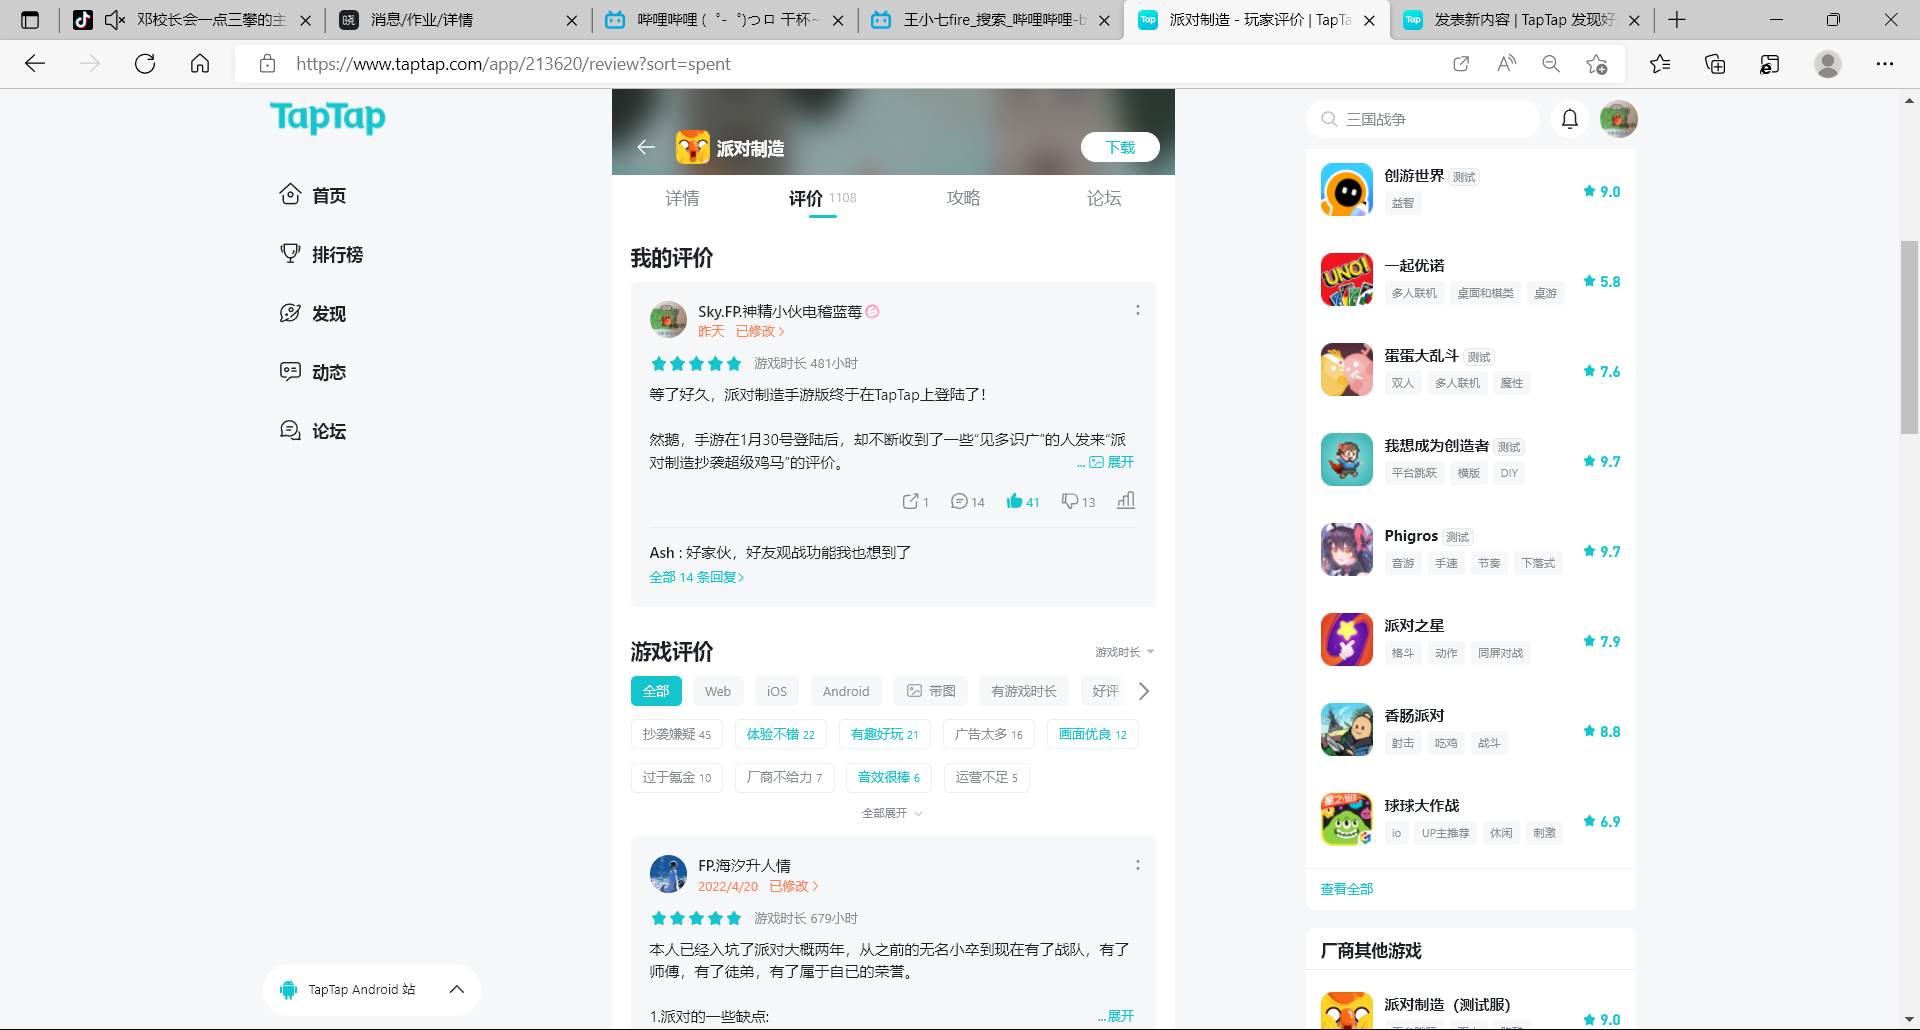
Task: Open the 派对制造 game icon
Action: (x=692, y=147)
